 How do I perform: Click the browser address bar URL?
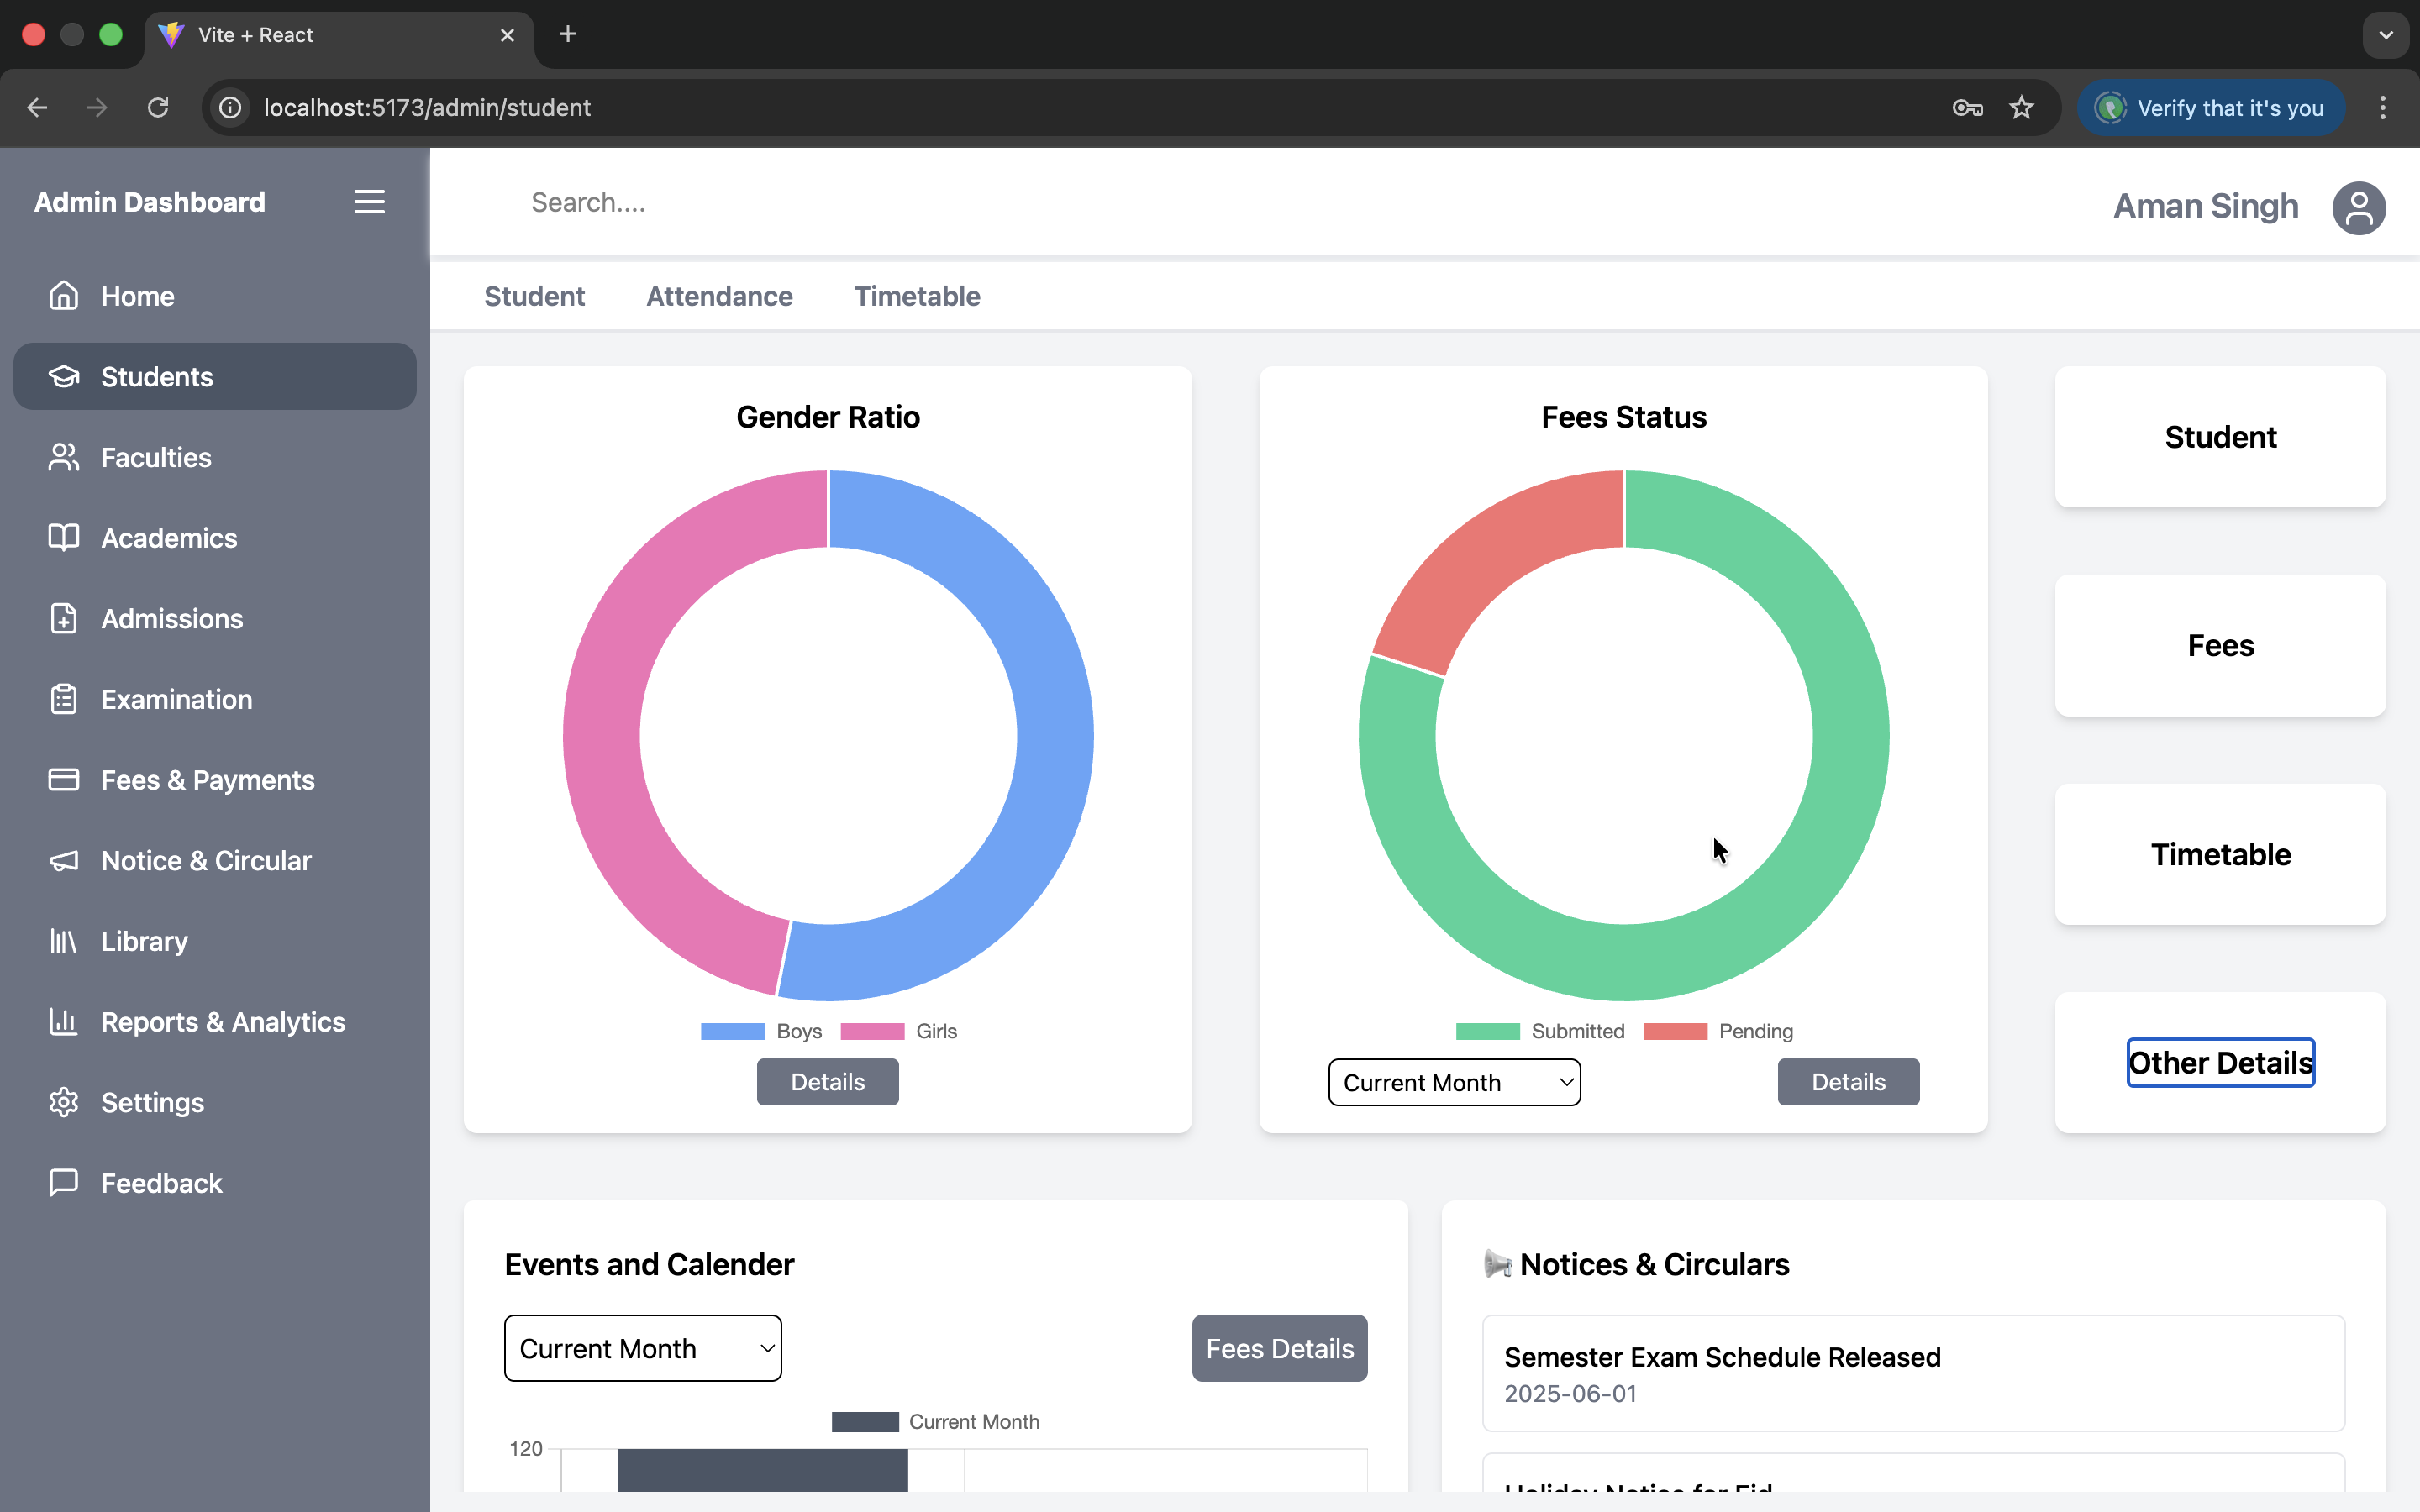427,107
